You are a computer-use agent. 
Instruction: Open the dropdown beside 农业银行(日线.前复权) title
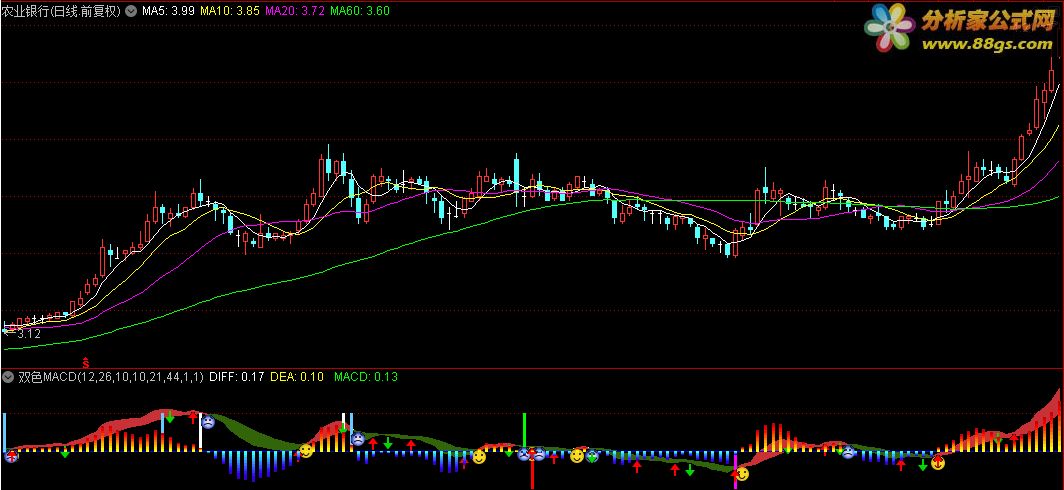[131, 12]
